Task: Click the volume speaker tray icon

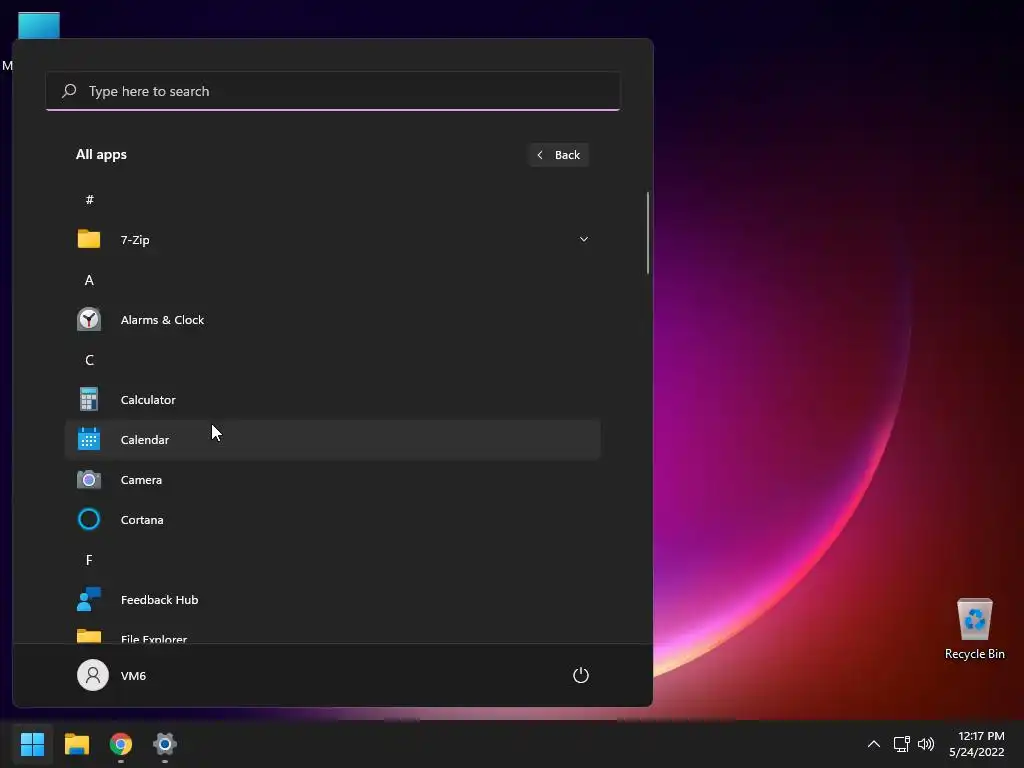Action: pyautogui.click(x=926, y=744)
